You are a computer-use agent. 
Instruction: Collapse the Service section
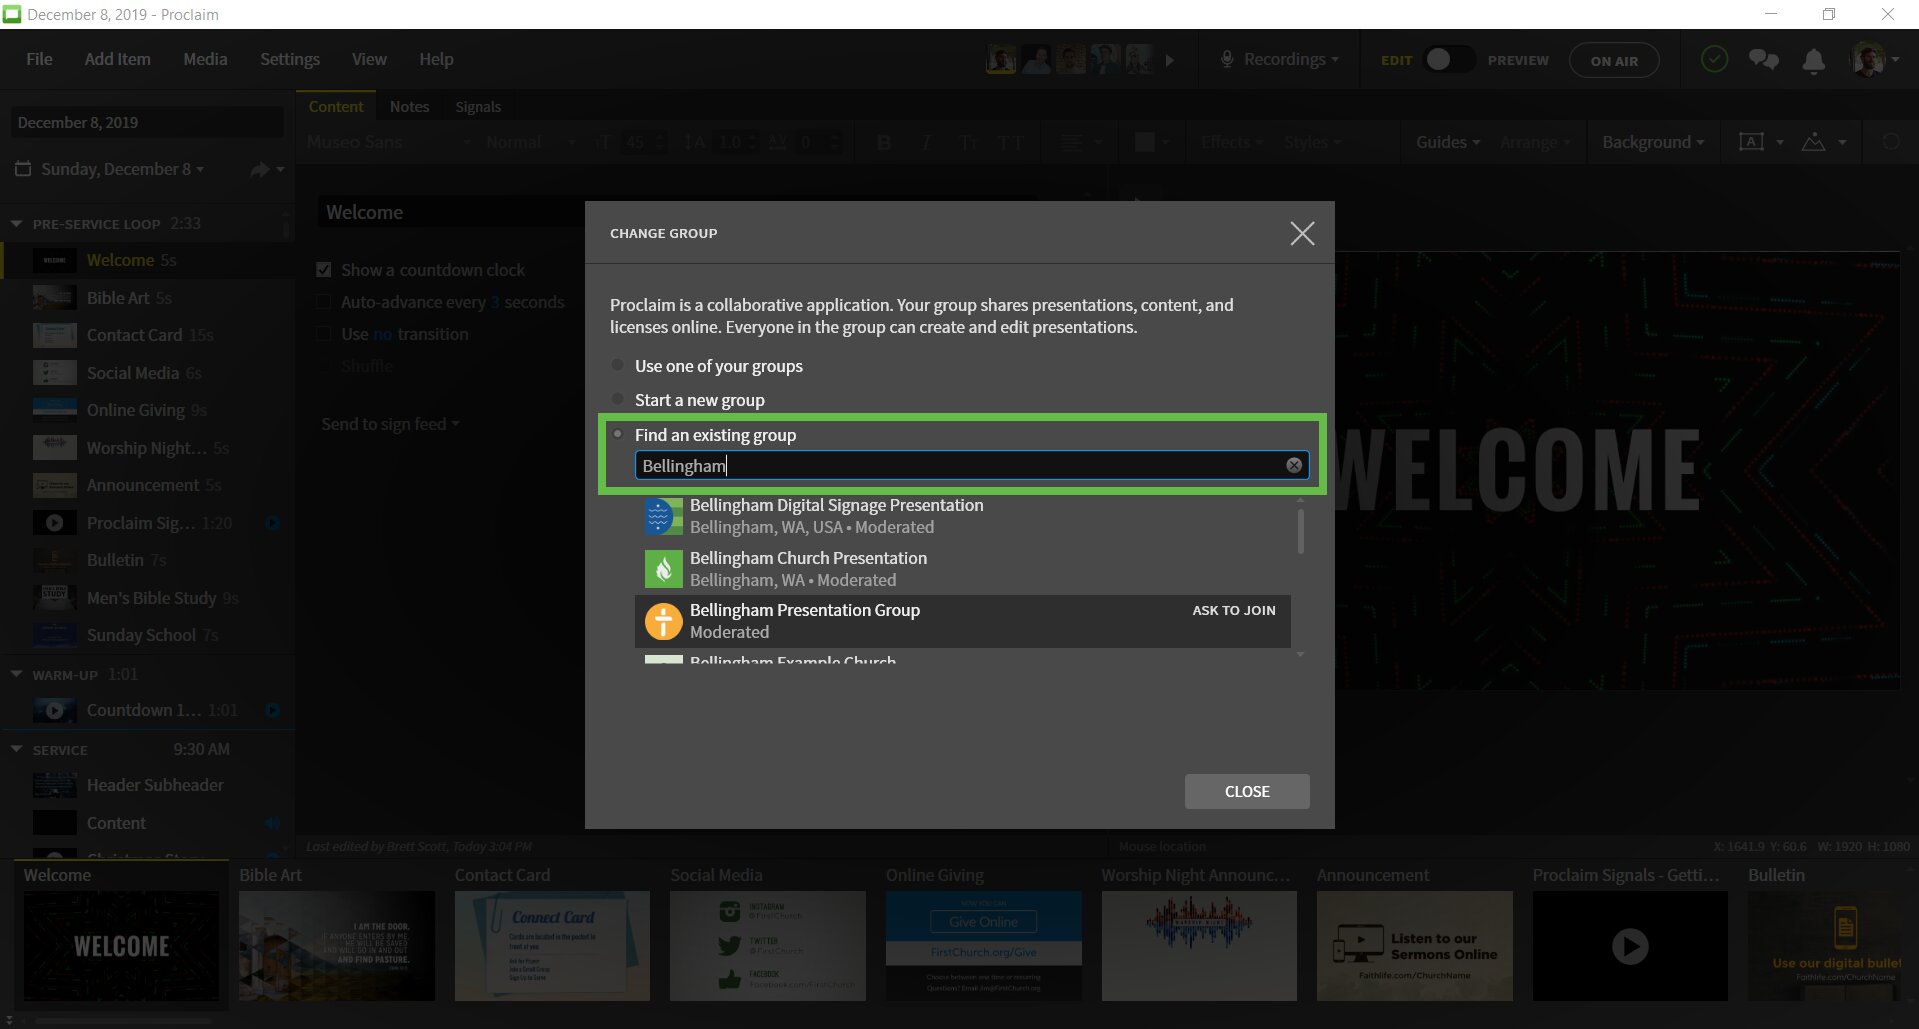coord(16,749)
